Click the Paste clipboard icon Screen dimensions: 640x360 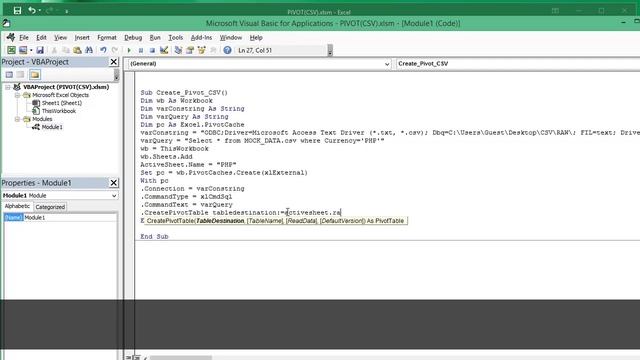tap(77, 50)
